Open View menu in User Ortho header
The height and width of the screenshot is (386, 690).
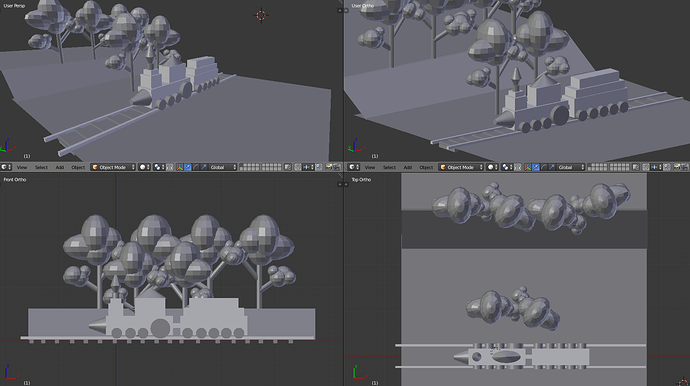point(370,167)
